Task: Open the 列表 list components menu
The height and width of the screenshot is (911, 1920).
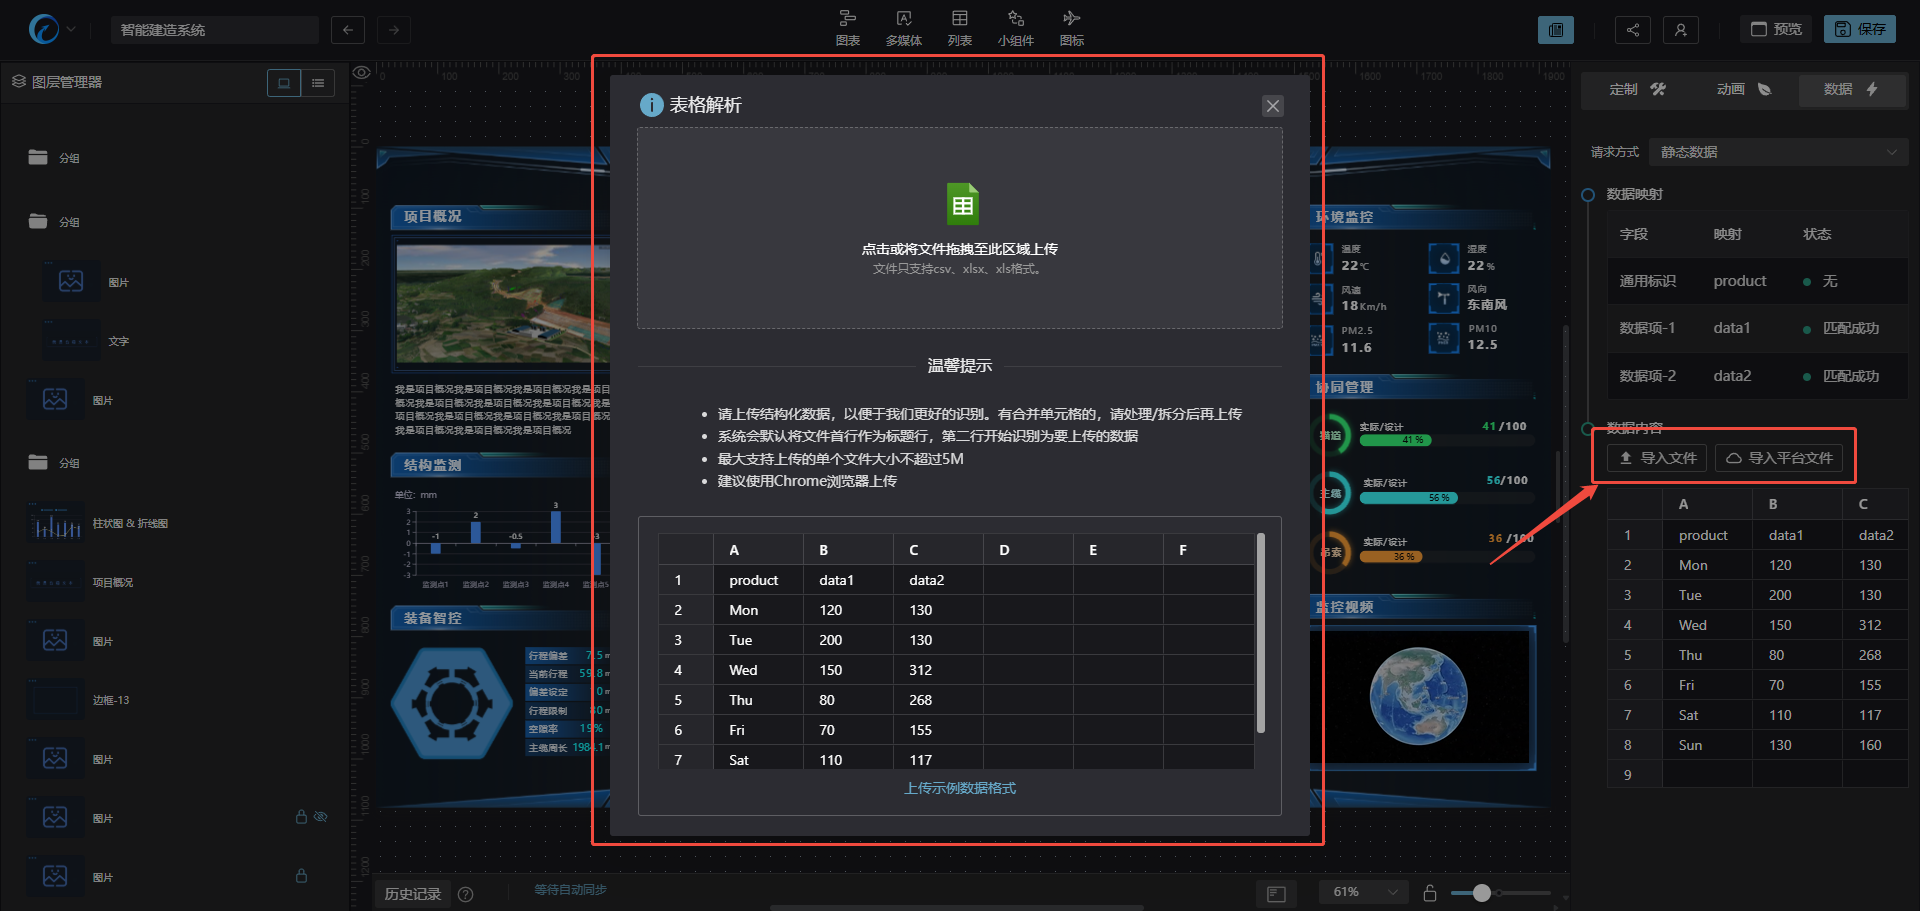Action: coord(959,28)
